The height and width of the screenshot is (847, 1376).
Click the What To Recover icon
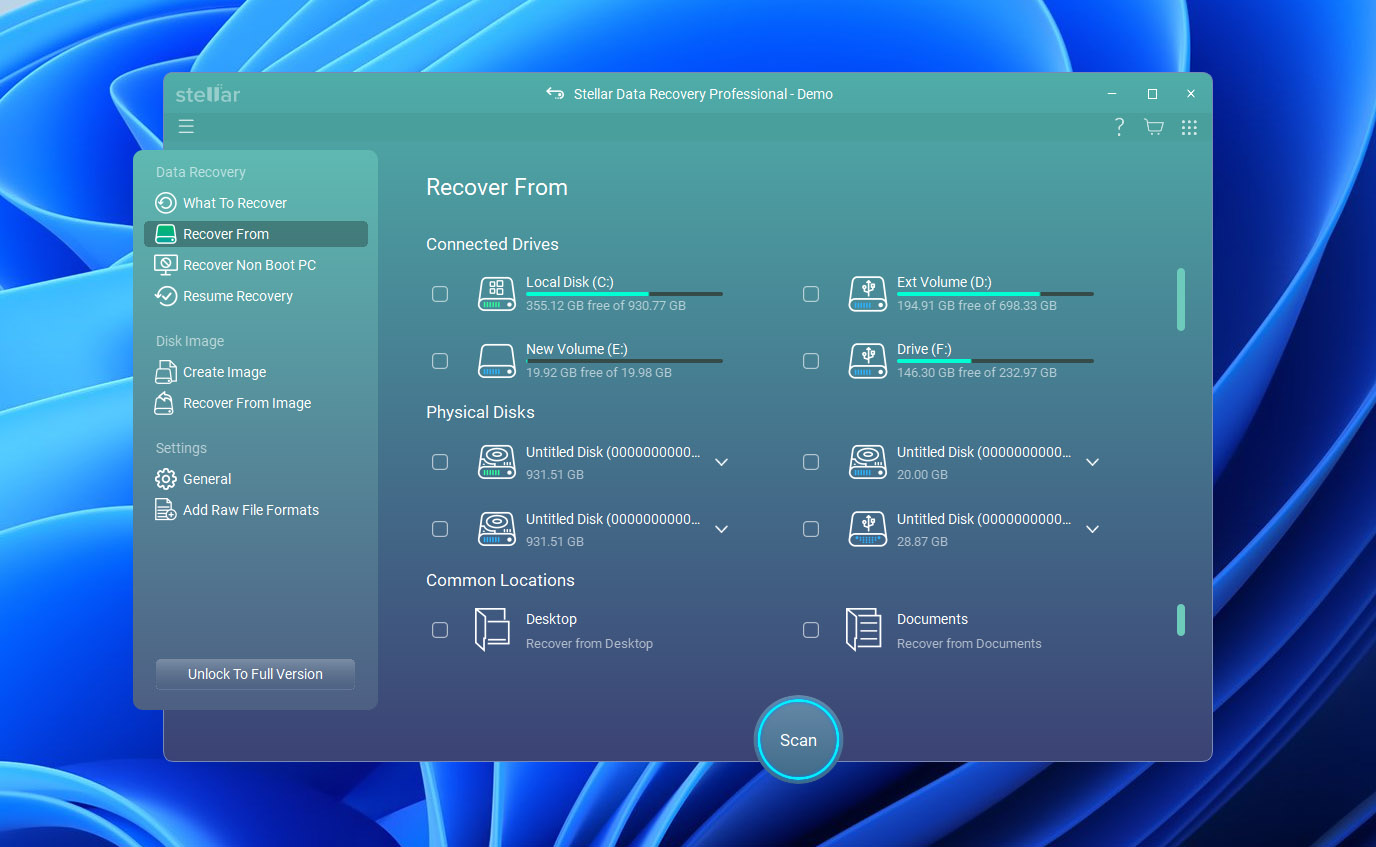pyautogui.click(x=166, y=203)
